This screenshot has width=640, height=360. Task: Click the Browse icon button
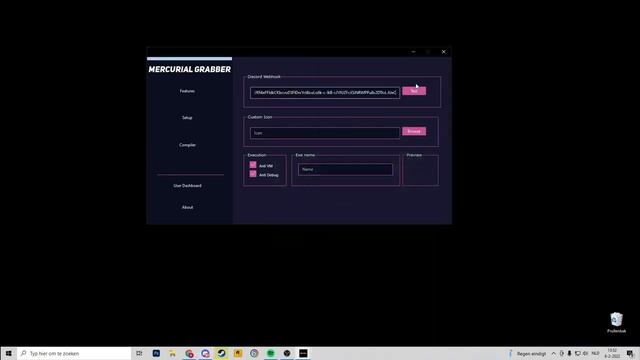click(414, 131)
